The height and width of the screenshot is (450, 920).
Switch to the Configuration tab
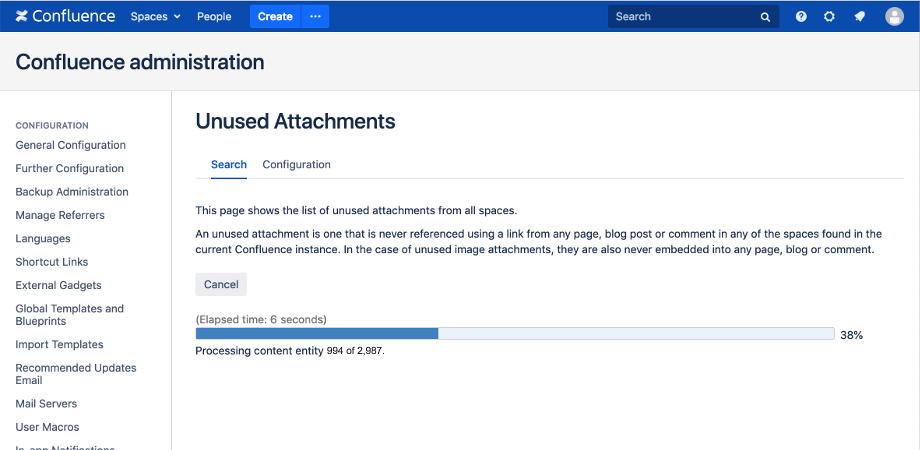pos(296,165)
